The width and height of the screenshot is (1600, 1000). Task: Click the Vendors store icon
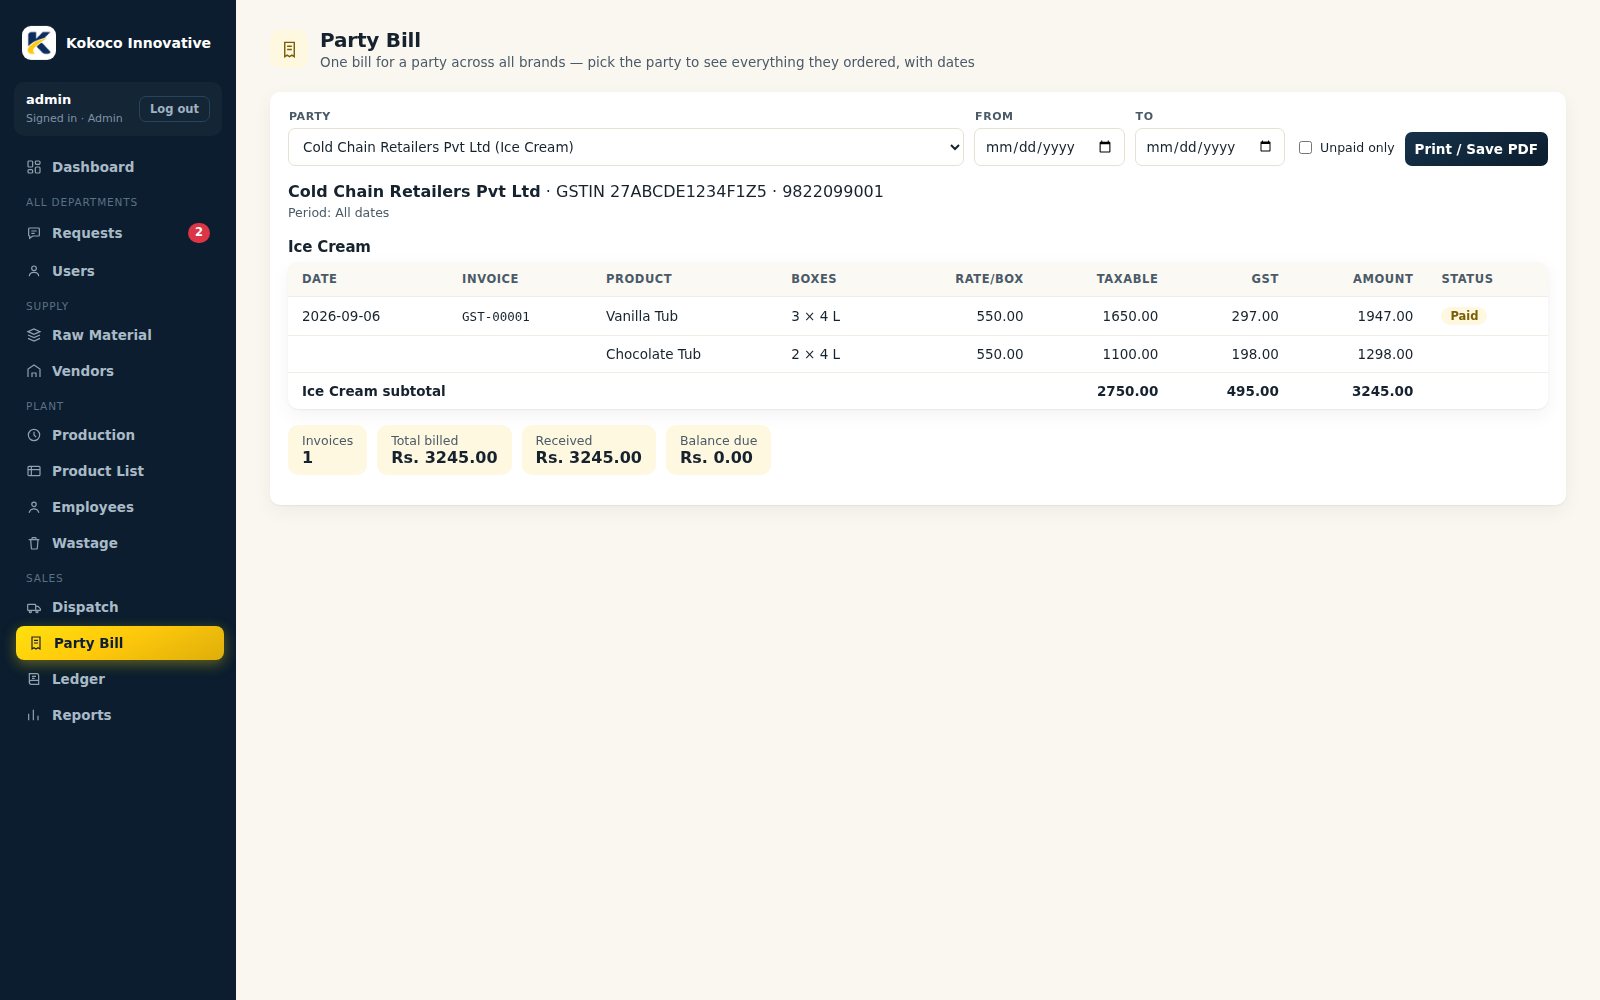[34, 371]
